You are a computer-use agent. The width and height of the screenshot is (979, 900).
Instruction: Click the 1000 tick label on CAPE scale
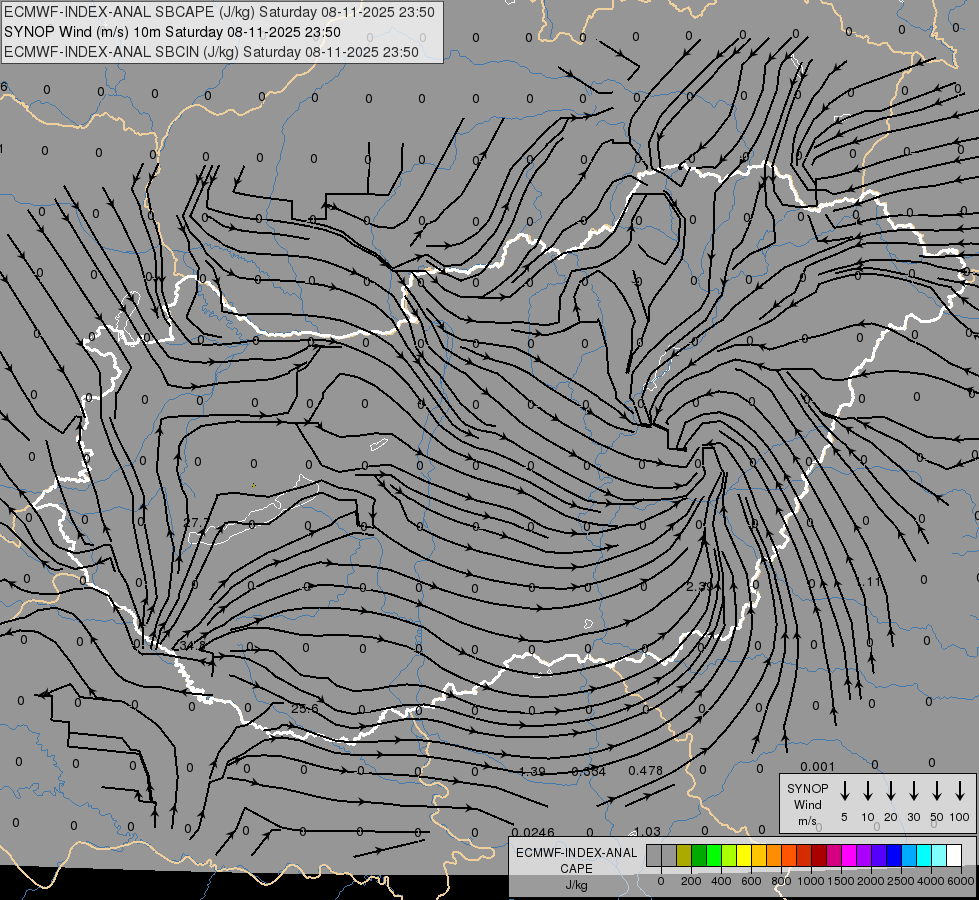(x=811, y=881)
